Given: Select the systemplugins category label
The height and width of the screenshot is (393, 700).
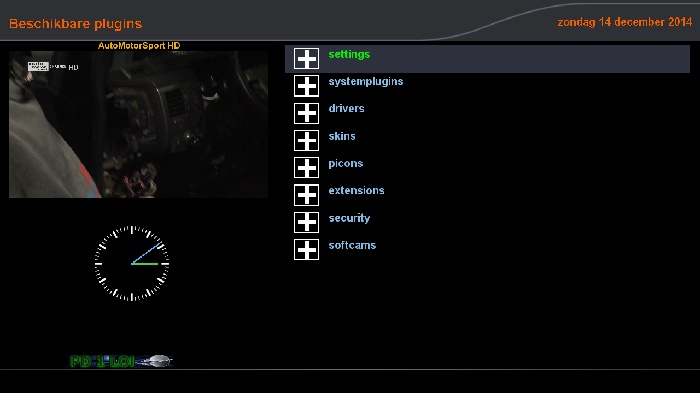Looking at the screenshot, I should tap(366, 82).
